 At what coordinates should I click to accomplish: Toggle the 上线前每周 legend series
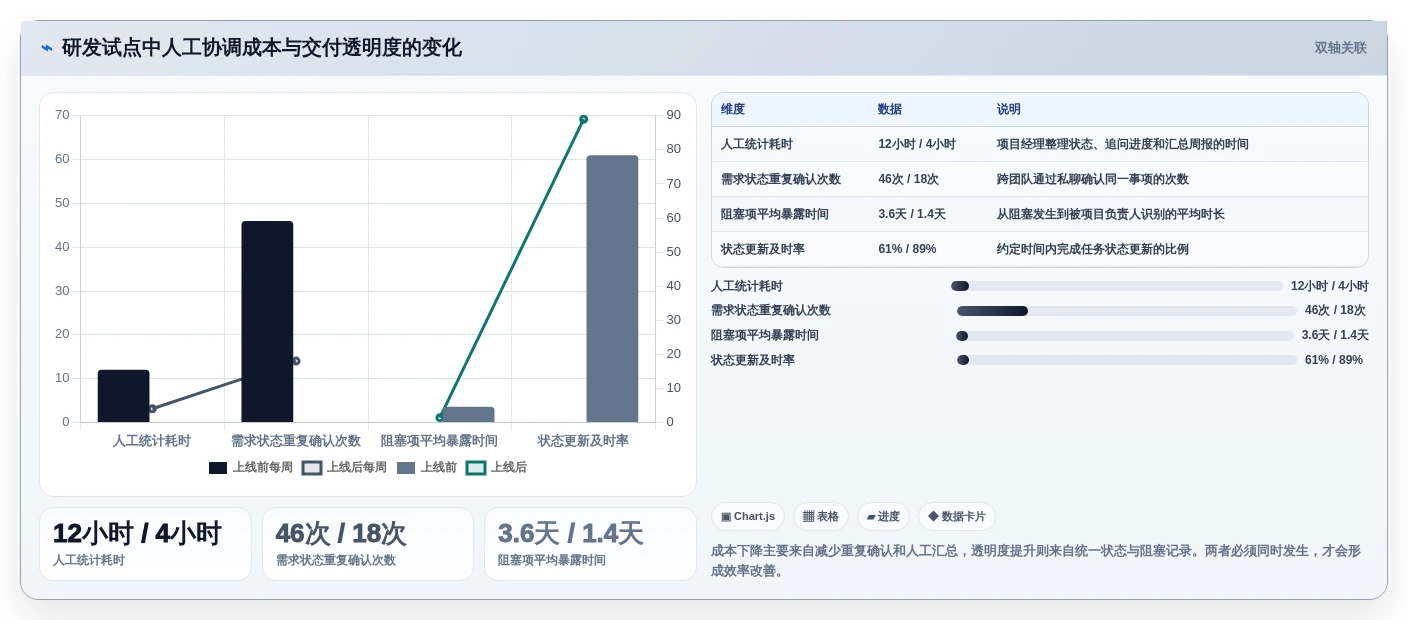click(x=251, y=468)
